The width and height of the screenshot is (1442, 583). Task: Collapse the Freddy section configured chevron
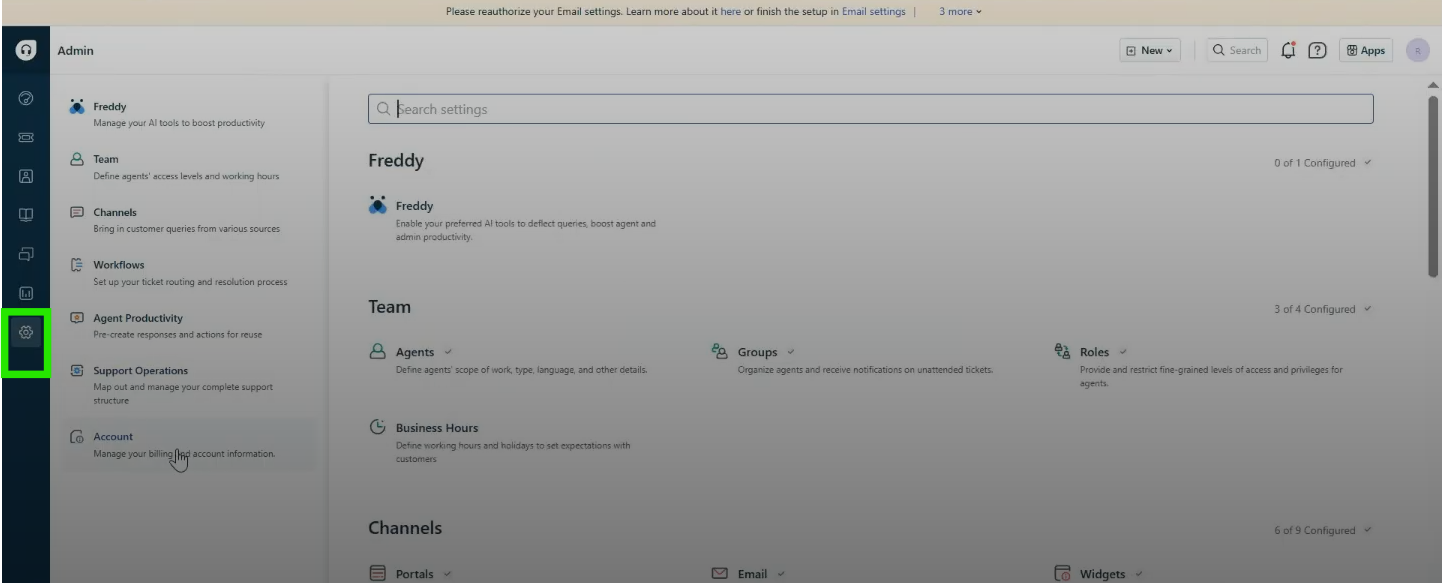pos(1368,163)
